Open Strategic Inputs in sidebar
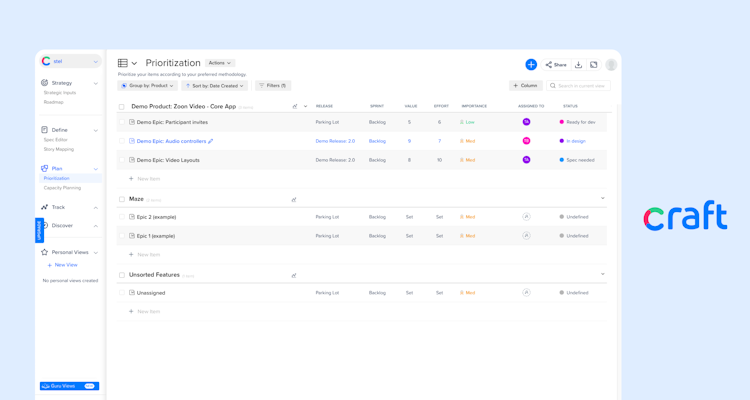The width and height of the screenshot is (750, 400). [x=60, y=93]
